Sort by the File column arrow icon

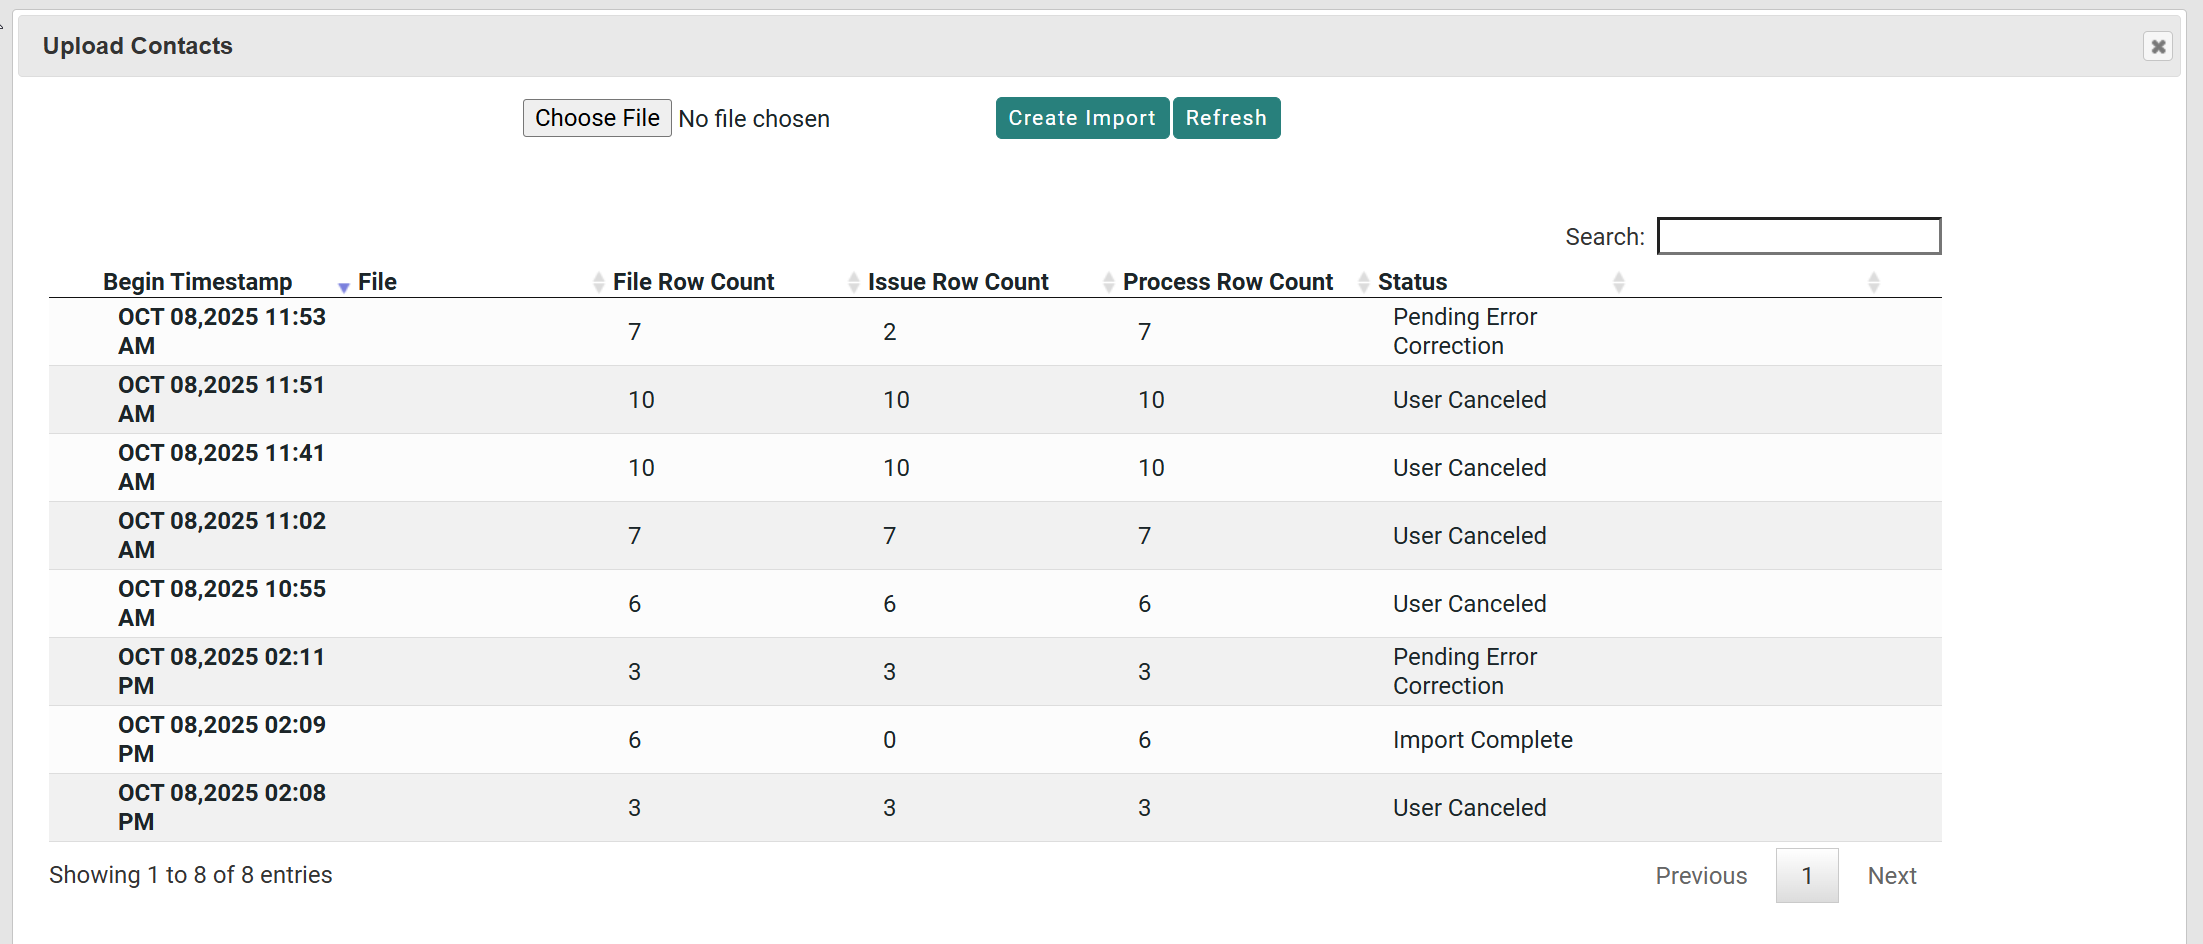coord(598,283)
